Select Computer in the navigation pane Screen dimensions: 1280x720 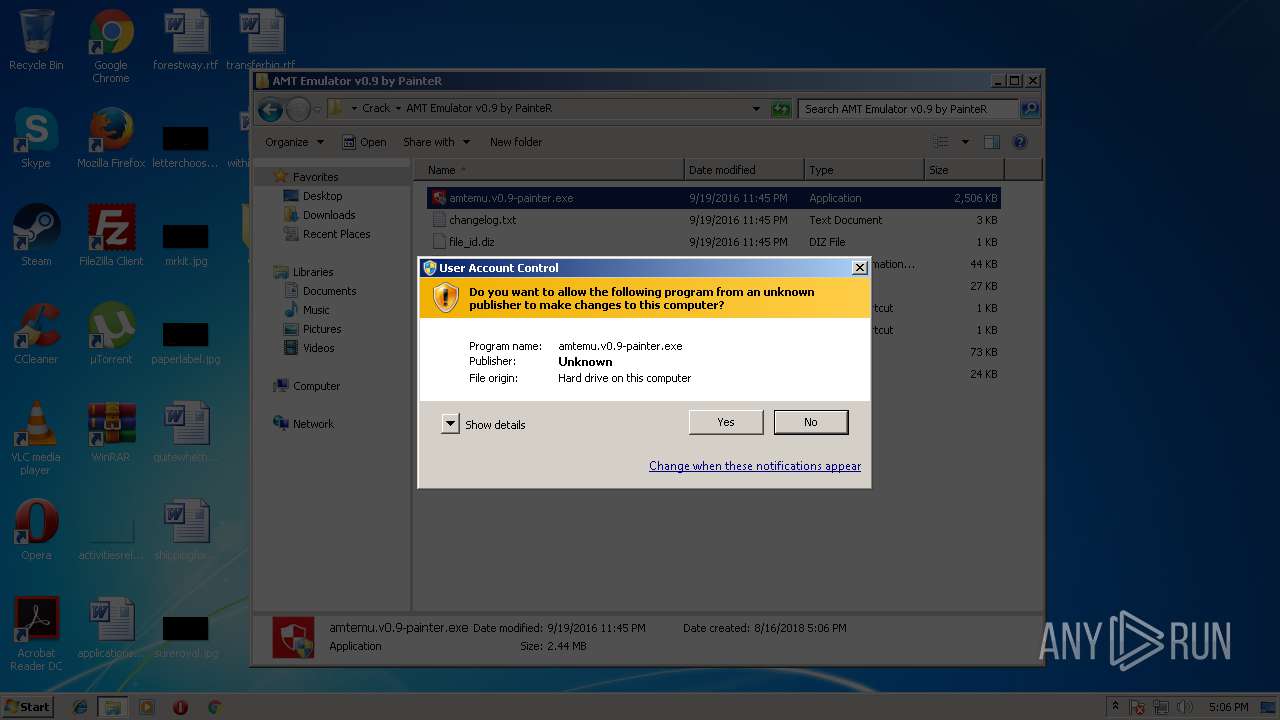(316, 386)
